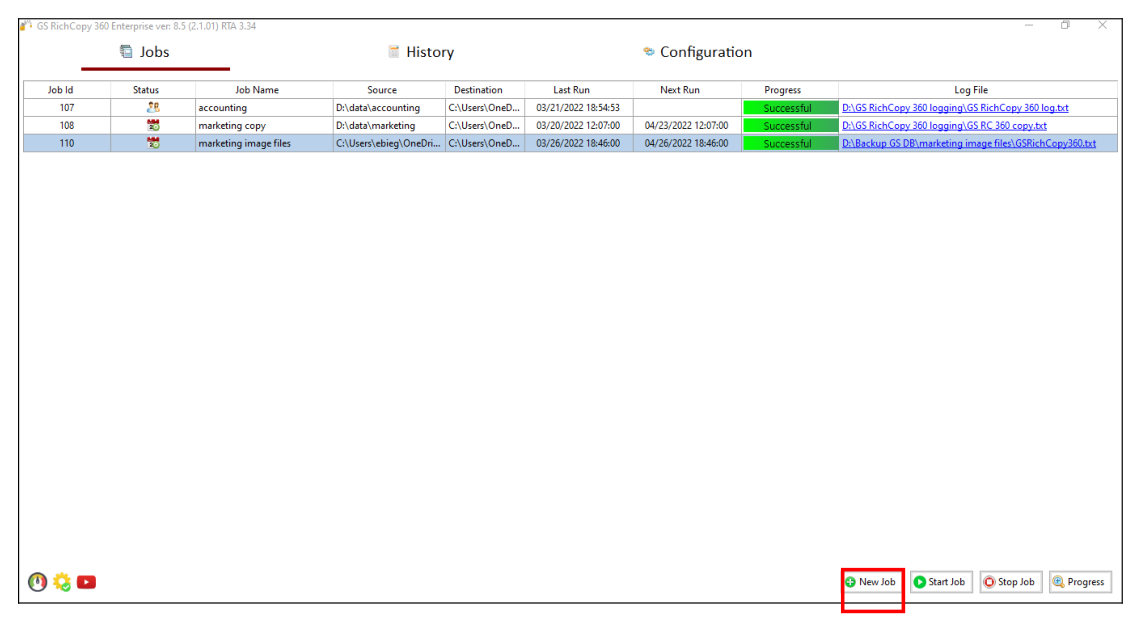Image resolution: width=1141 pixels, height=622 pixels.
Task: Click next run 04/26/2022 18:46:00 cell
Action: pyautogui.click(x=687, y=143)
